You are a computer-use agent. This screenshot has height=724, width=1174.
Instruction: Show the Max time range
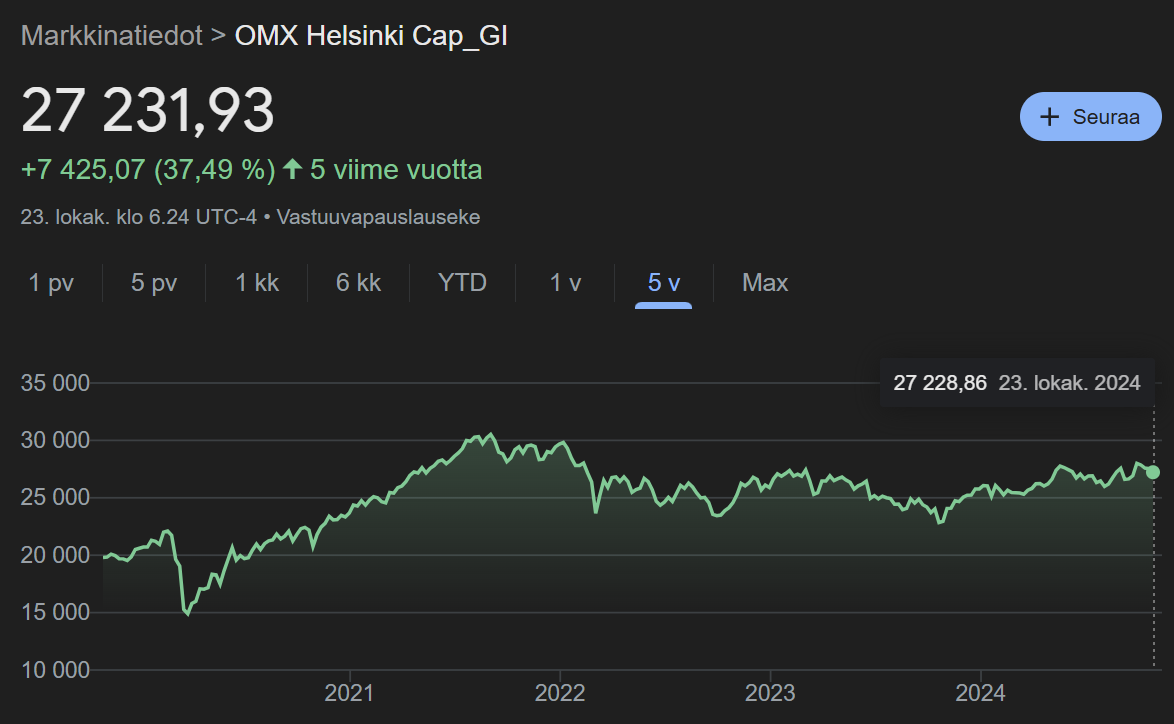coord(765,283)
